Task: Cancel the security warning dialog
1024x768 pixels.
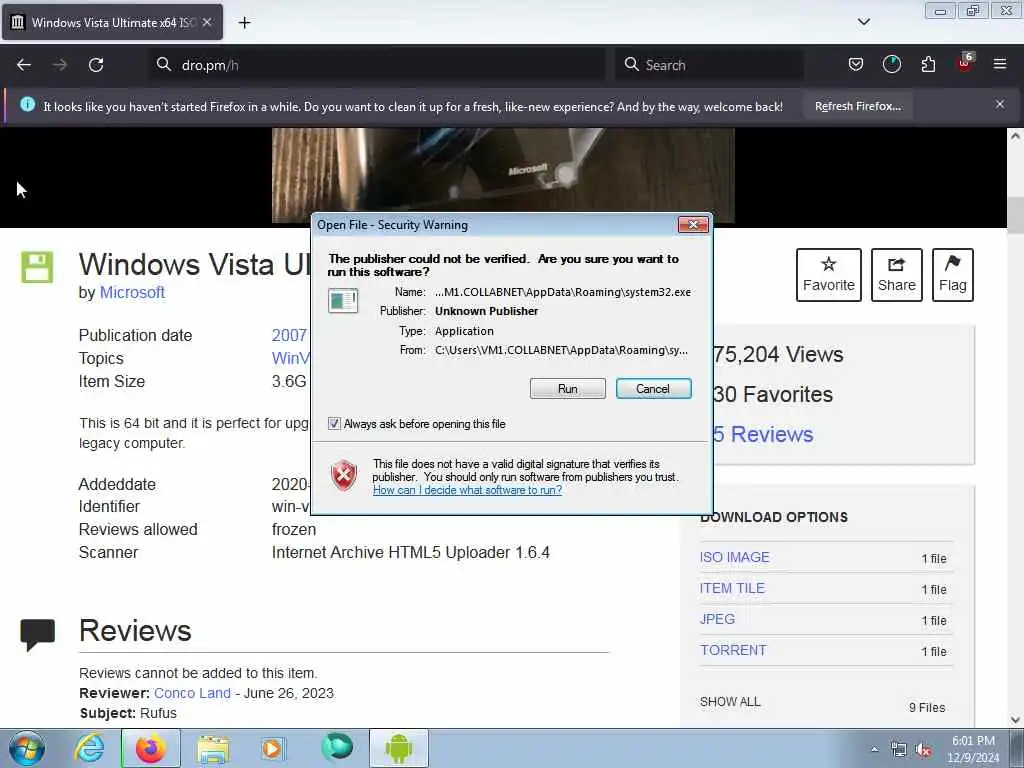Action: (653, 389)
